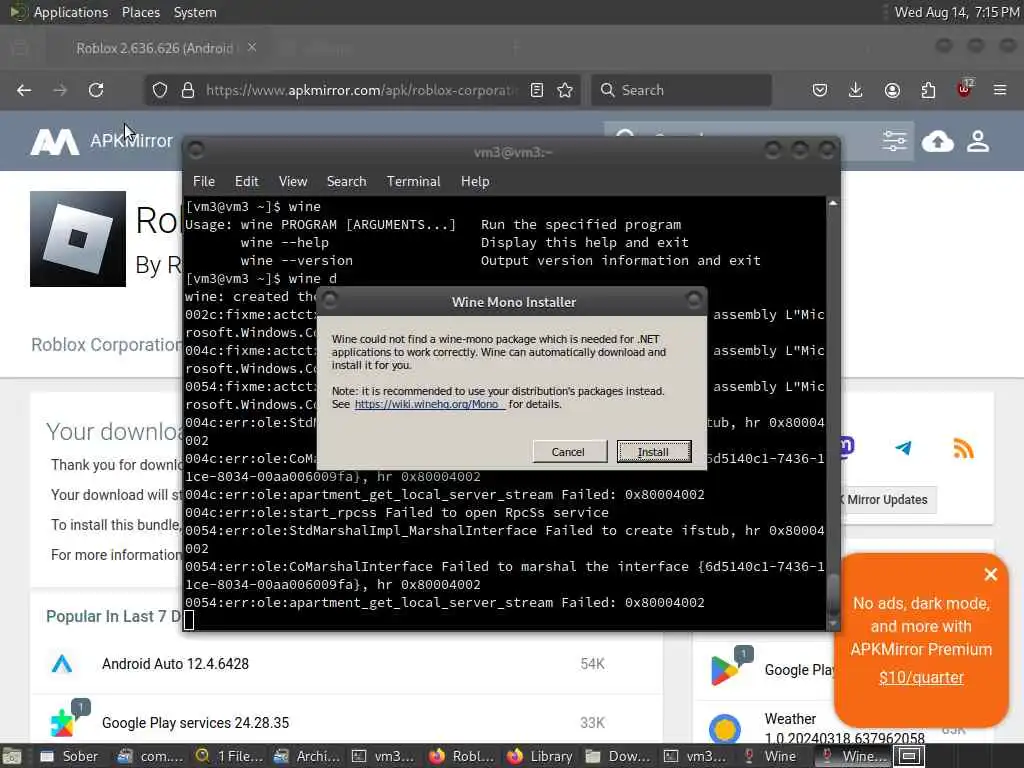The image size is (1024, 768).
Task: Switch to the 1 File... taskbar window
Action: coord(229,756)
